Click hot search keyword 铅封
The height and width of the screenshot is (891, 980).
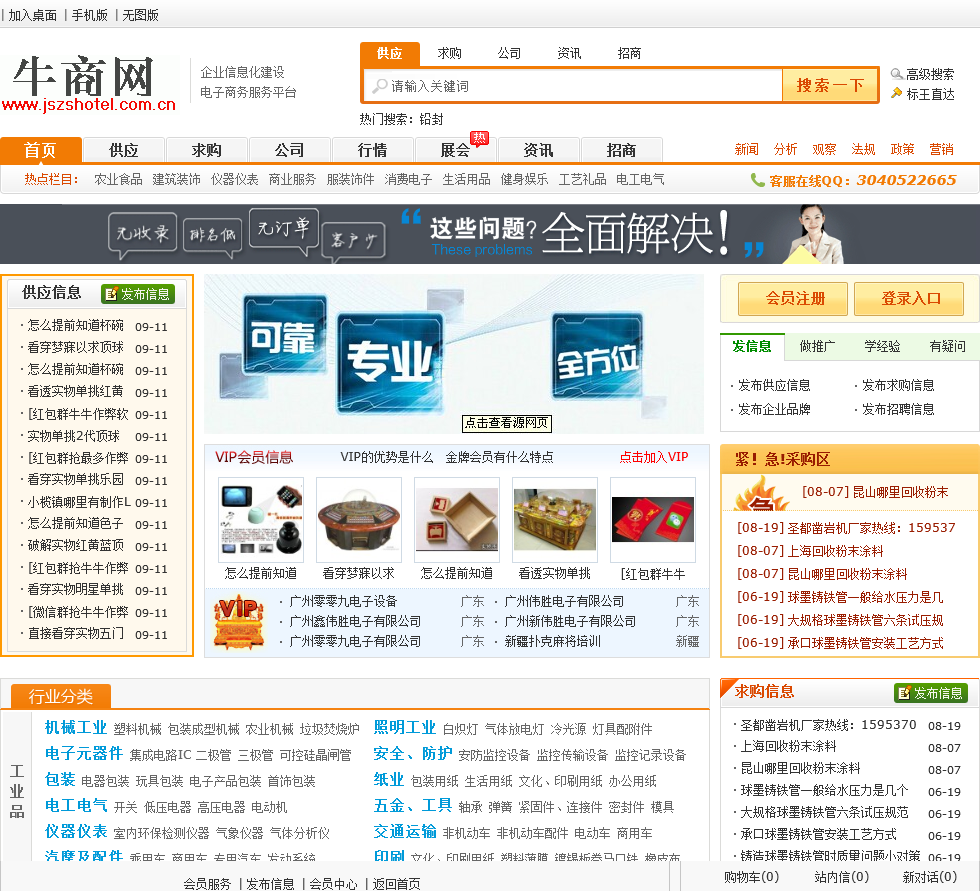[x=431, y=119]
